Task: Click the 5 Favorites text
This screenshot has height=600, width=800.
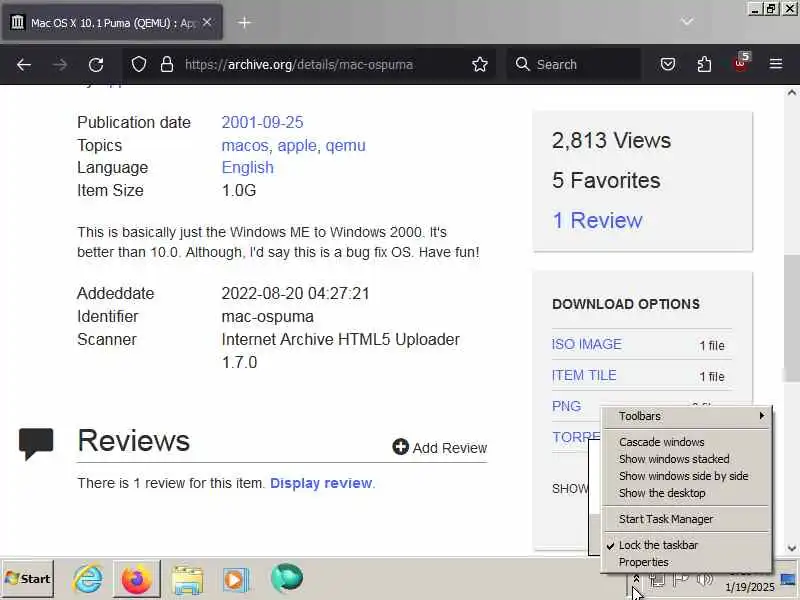Action: coord(606,180)
